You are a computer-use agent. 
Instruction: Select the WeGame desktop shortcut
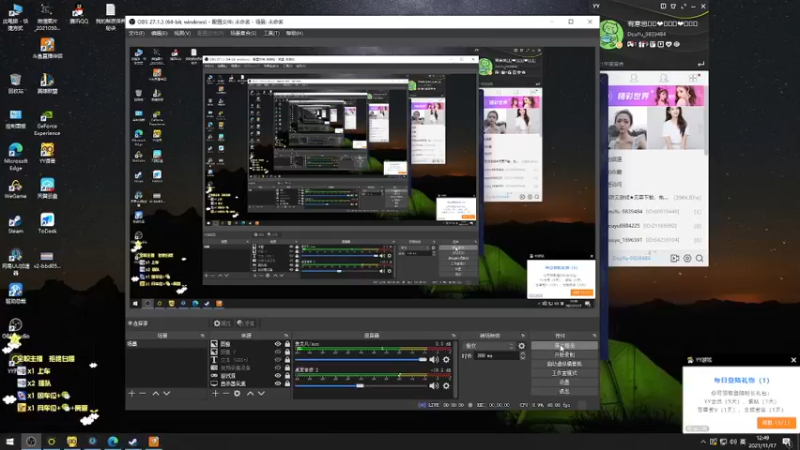coord(15,189)
